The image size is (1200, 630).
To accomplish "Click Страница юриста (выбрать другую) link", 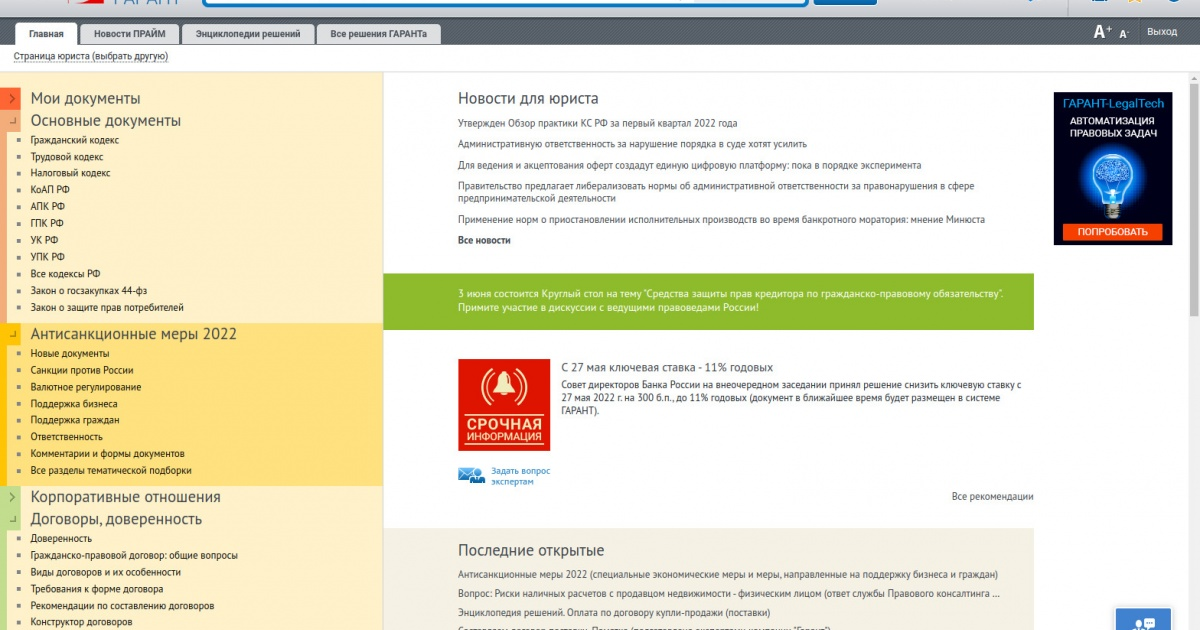I will tap(91, 57).
